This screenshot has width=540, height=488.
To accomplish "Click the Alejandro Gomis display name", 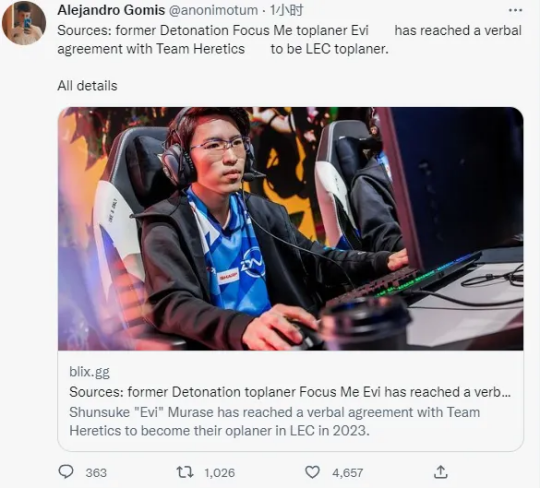I will pyautogui.click(x=111, y=10).
